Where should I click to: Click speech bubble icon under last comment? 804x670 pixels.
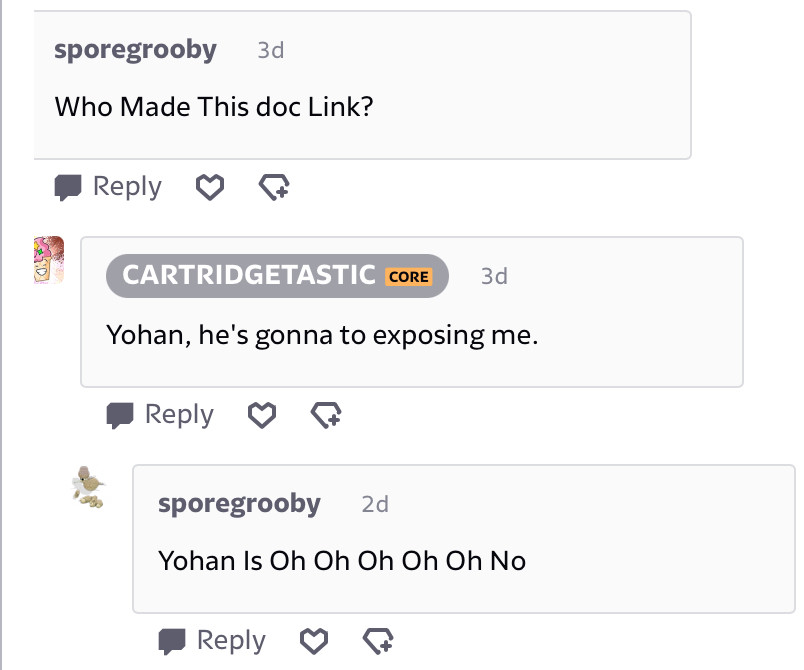point(172,642)
